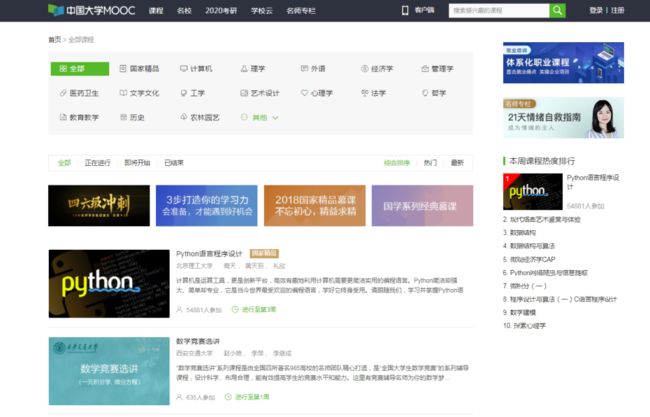Click the circle icon beside 其他
Viewport: 650px width, 417px height.
point(244,117)
